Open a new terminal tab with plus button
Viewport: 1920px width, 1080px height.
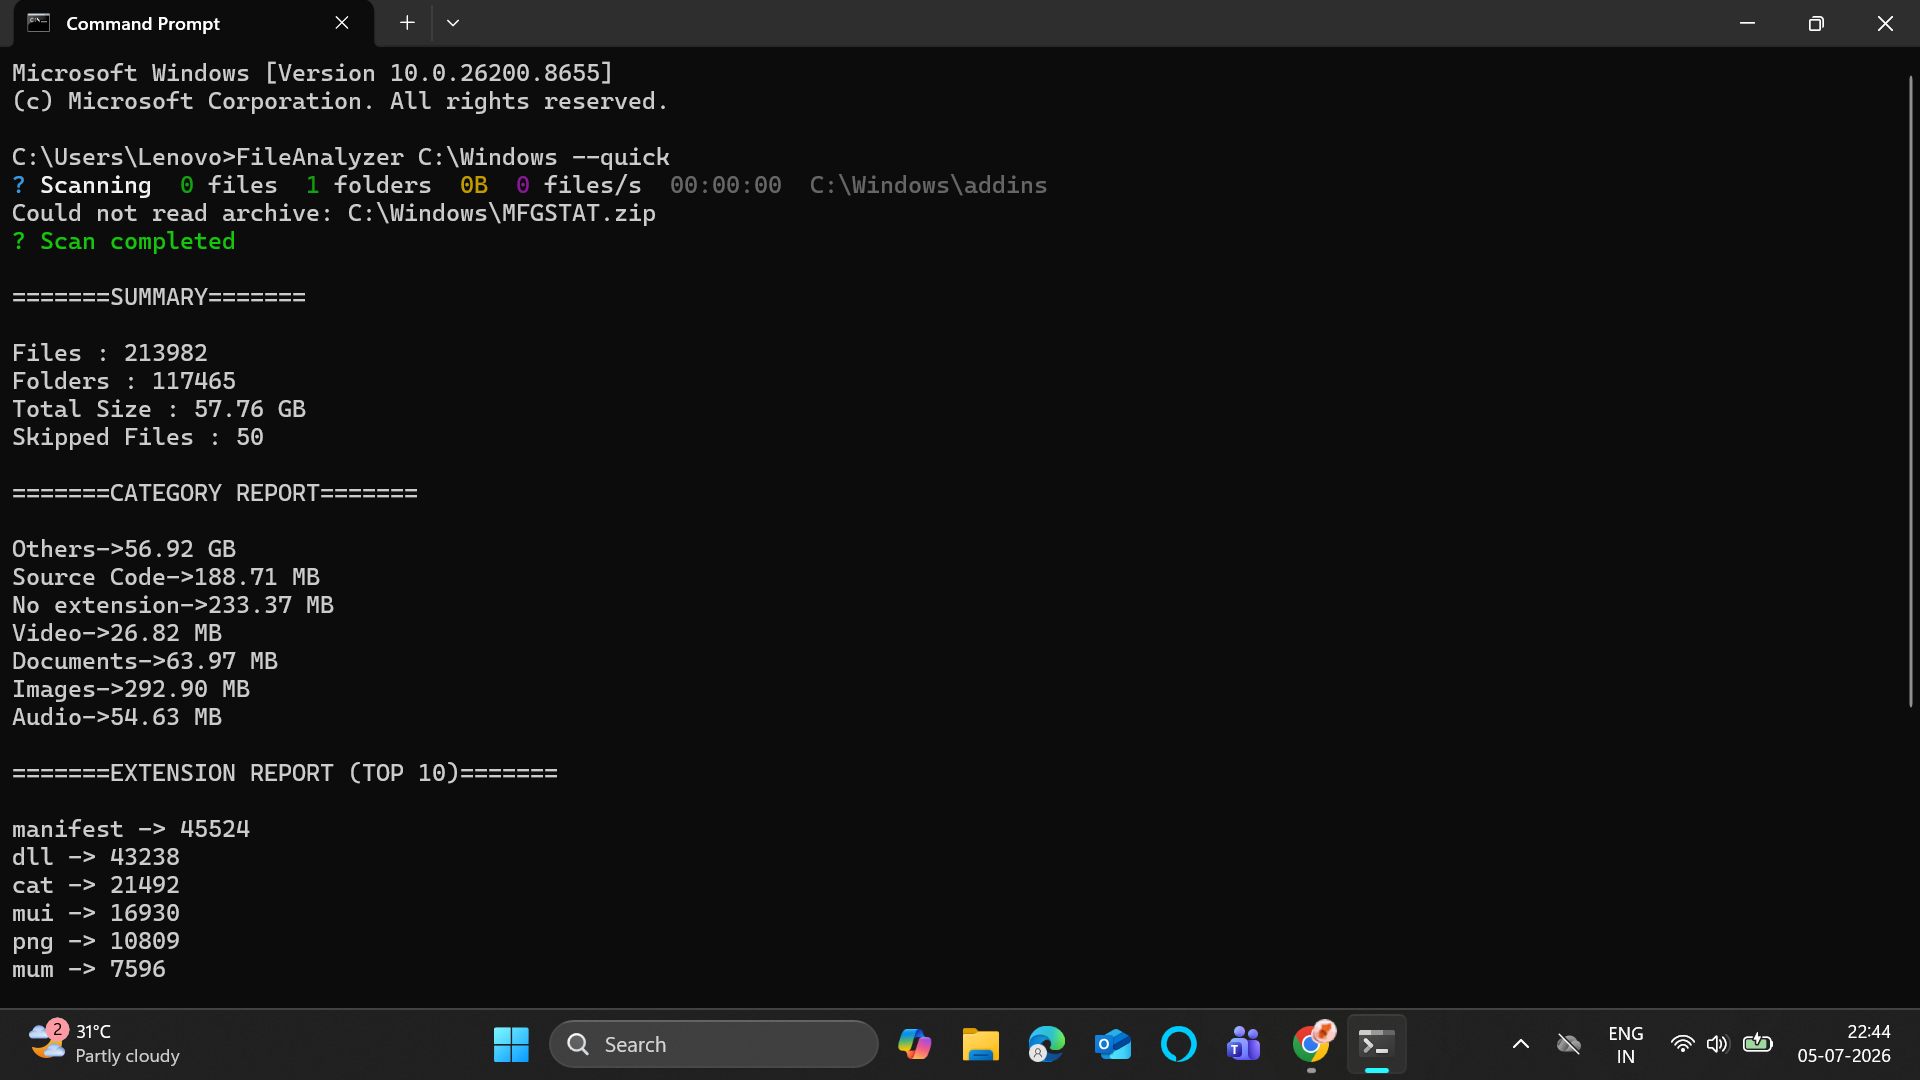pos(407,23)
